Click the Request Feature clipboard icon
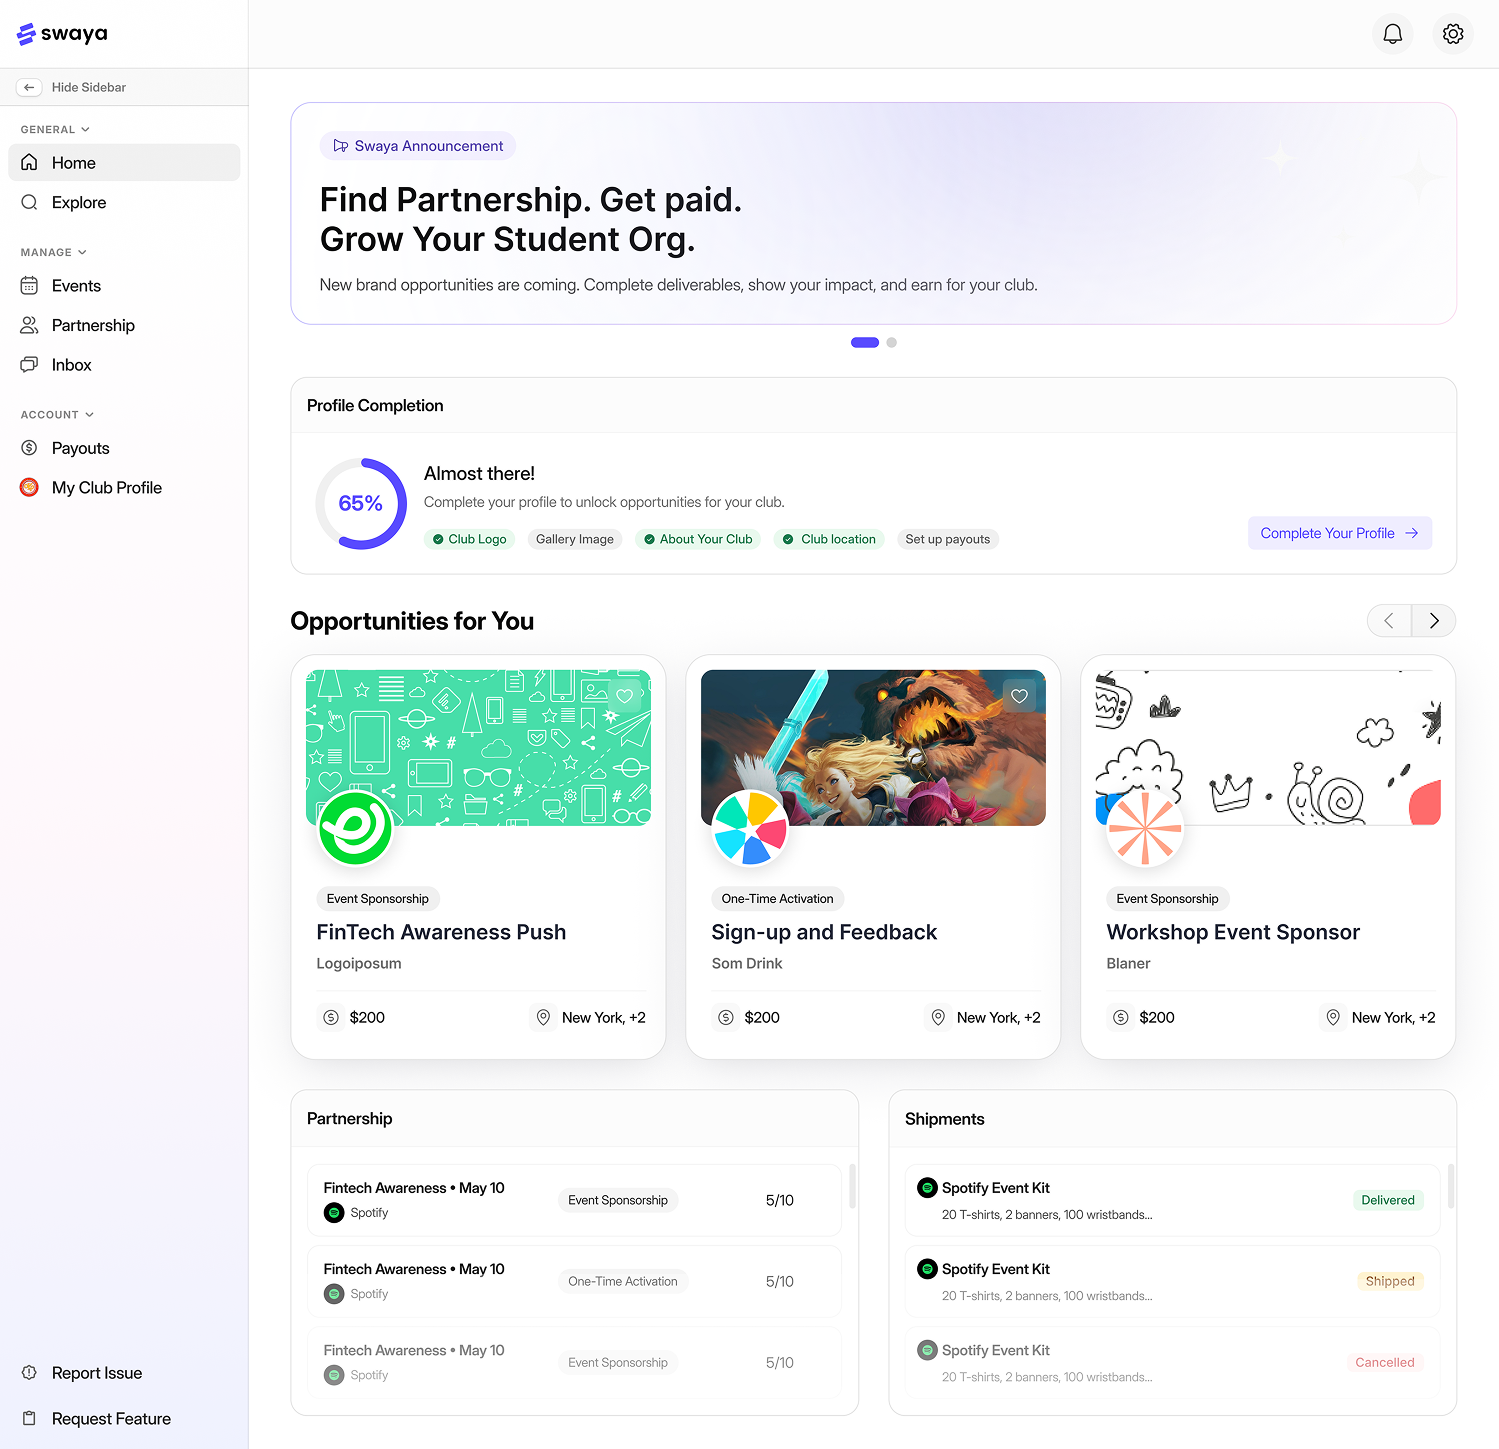 click(x=30, y=1418)
